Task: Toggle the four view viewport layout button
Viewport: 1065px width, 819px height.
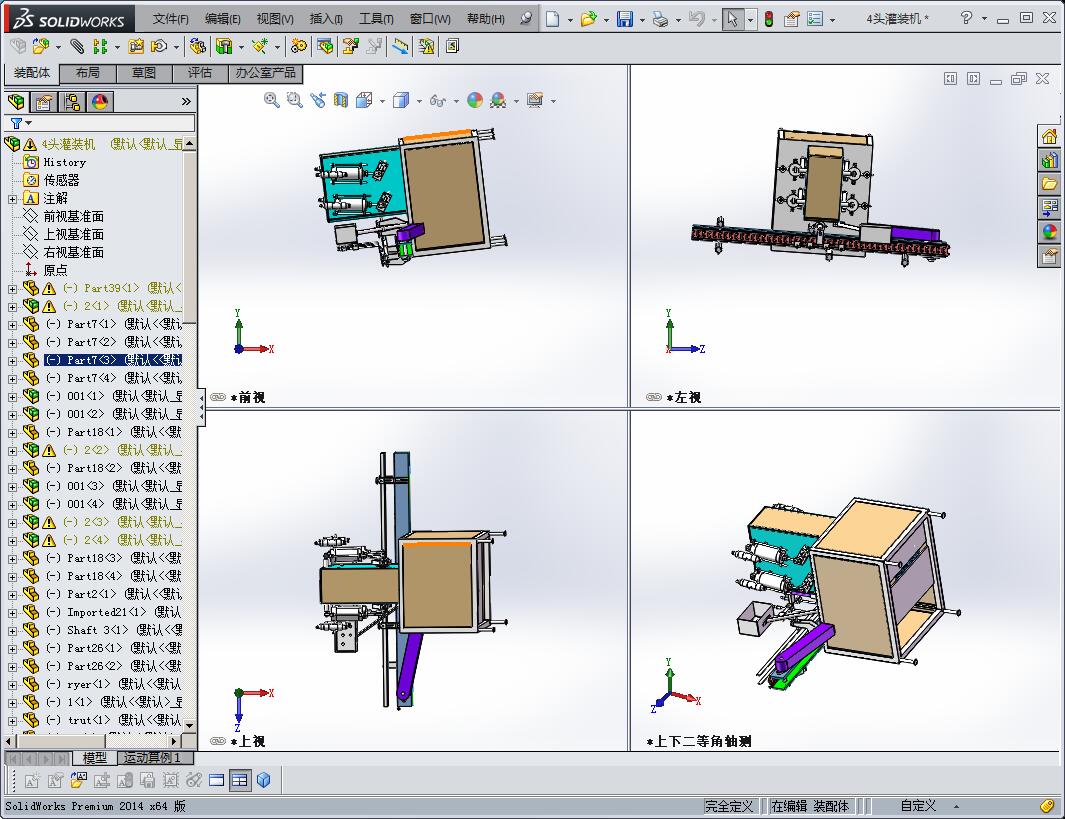Action: pos(240,780)
